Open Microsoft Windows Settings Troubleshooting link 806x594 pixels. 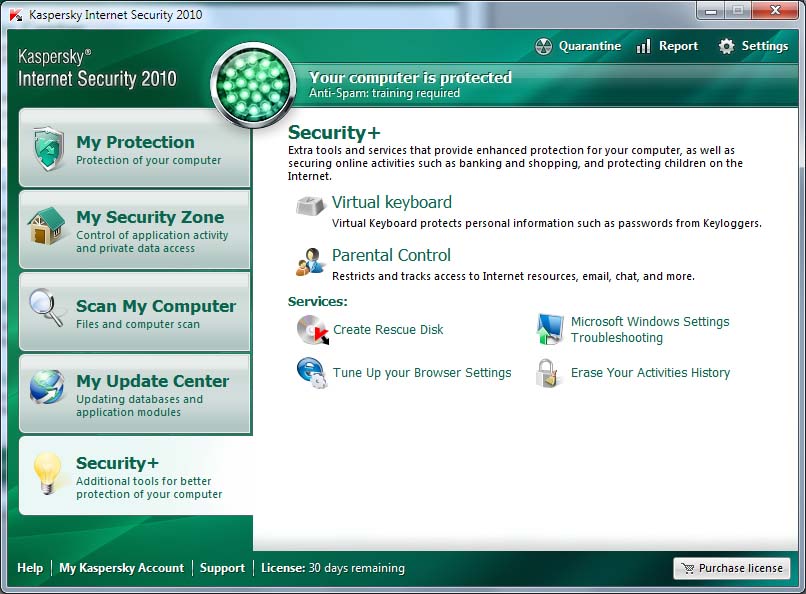coord(650,330)
